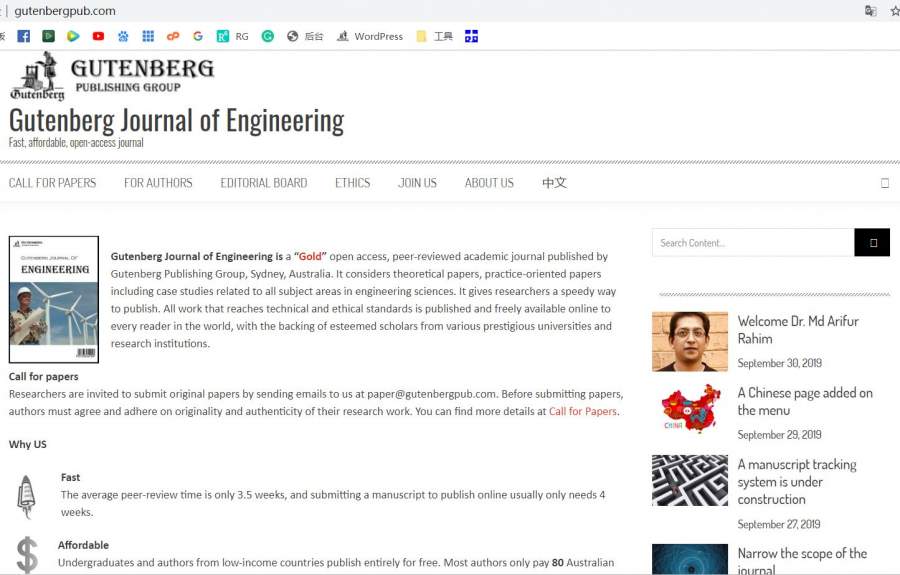Open A Chinese page added post

pos(805,401)
